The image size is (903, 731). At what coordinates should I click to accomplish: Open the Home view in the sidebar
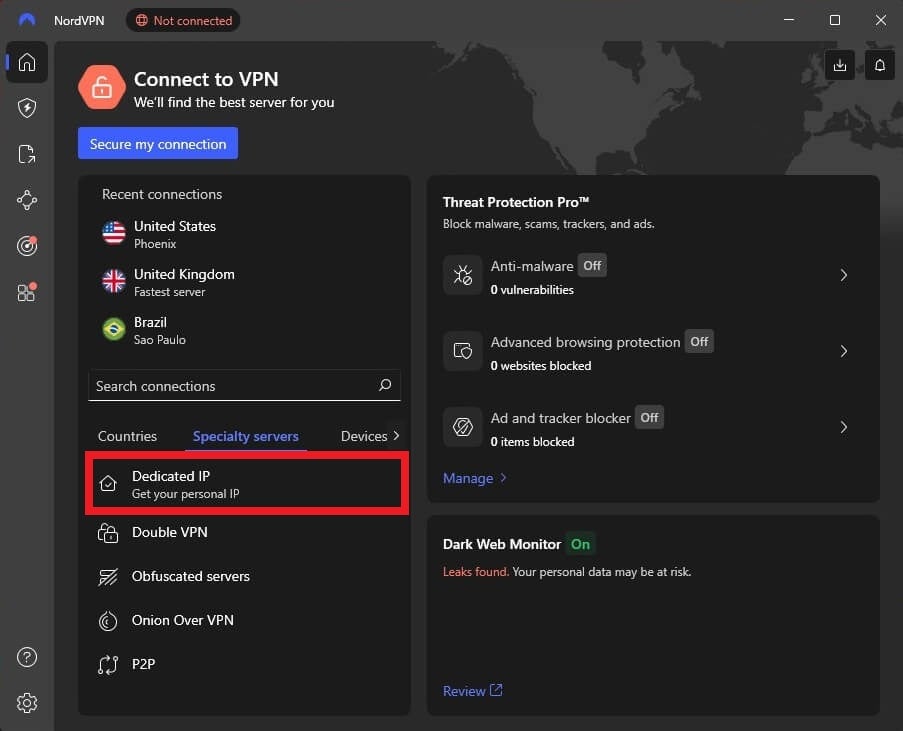[x=27, y=62]
